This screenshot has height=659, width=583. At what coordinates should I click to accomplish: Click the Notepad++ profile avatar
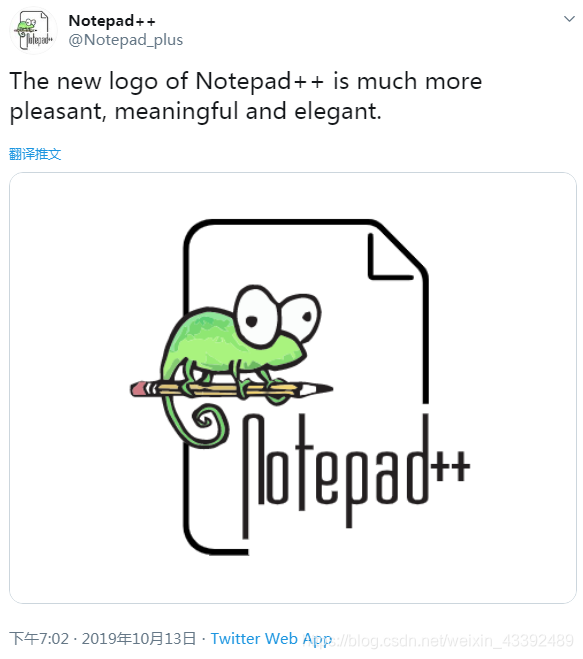pos(34,31)
